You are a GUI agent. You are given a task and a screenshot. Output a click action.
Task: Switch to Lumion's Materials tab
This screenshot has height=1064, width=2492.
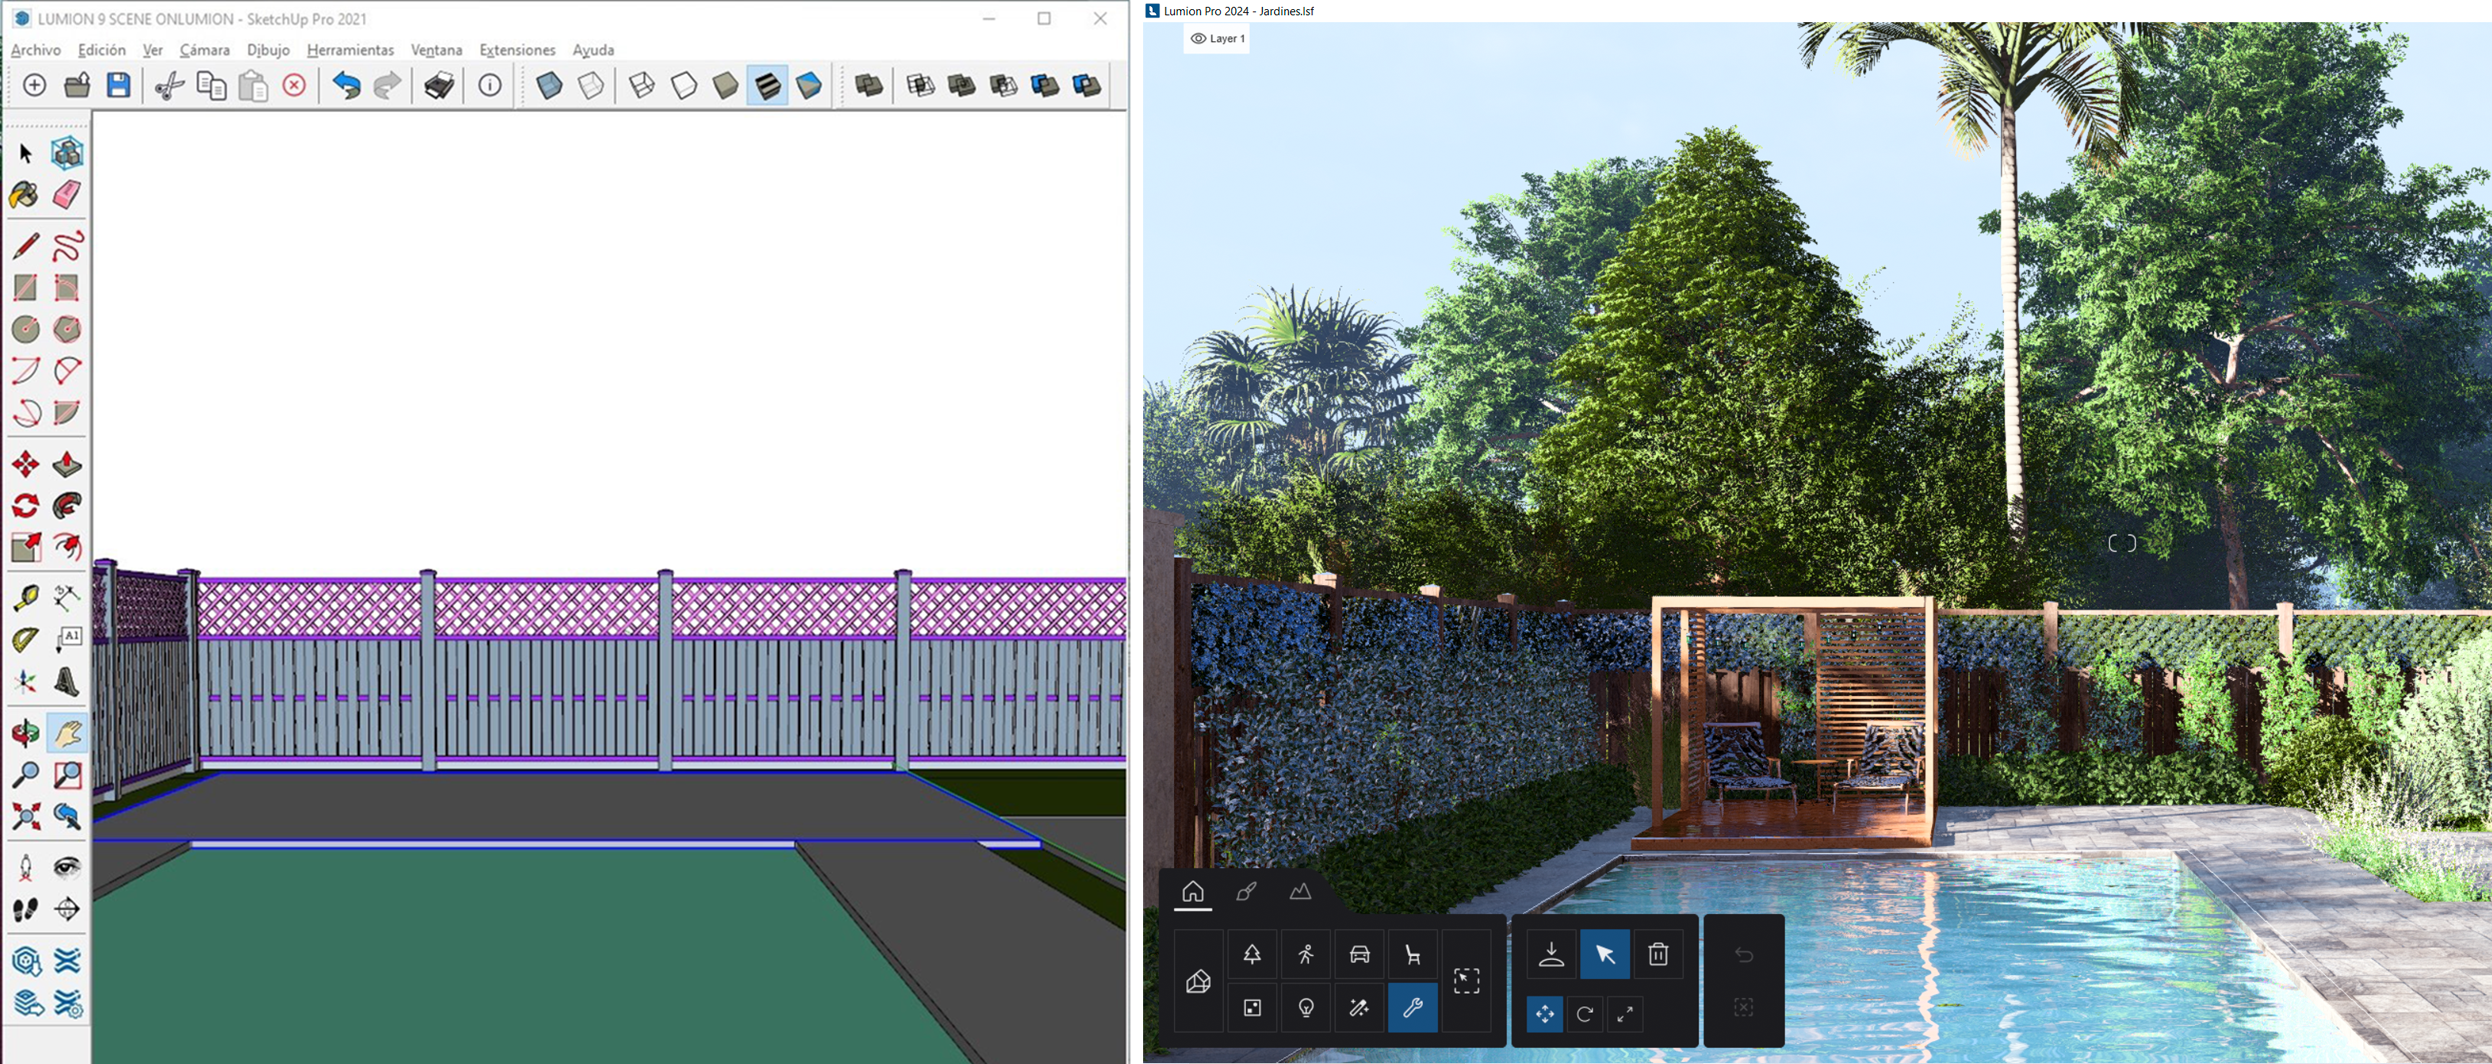(1247, 893)
